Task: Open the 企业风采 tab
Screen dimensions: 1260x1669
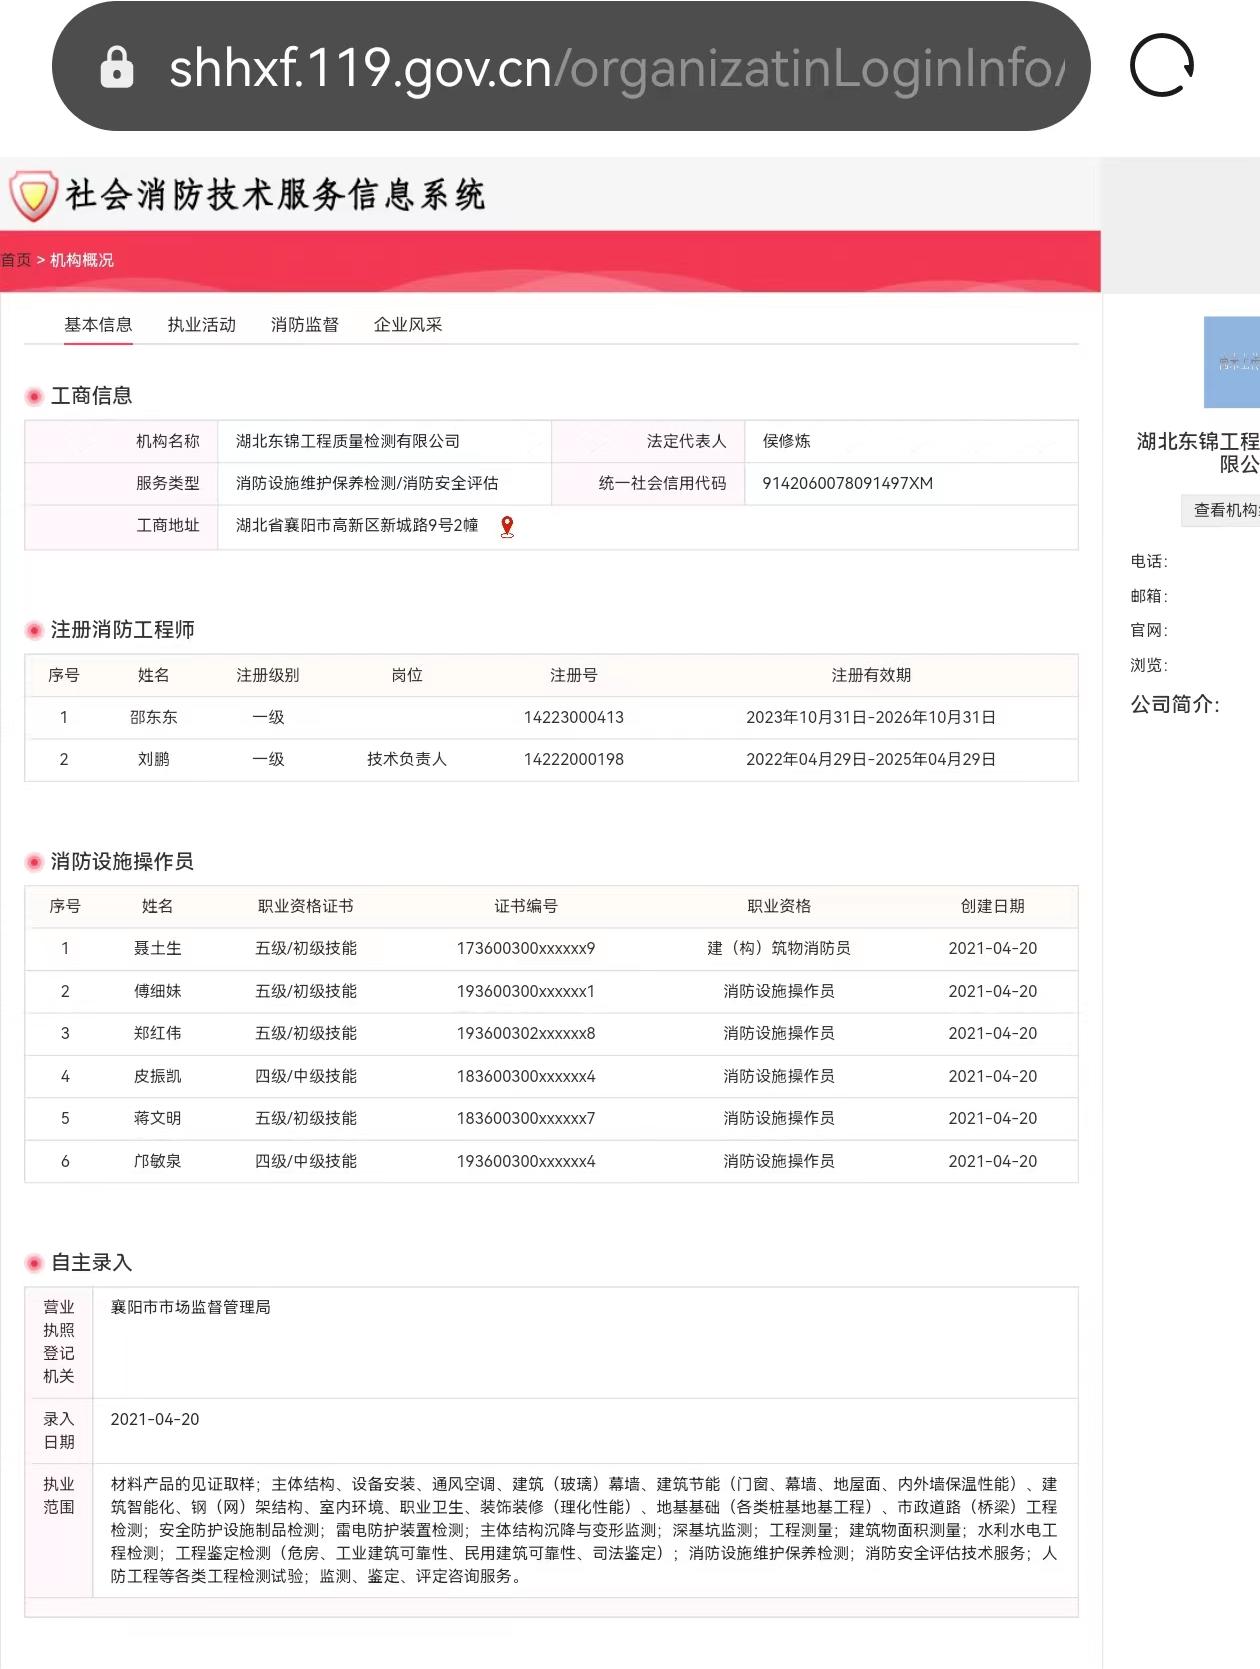Action: [x=407, y=324]
